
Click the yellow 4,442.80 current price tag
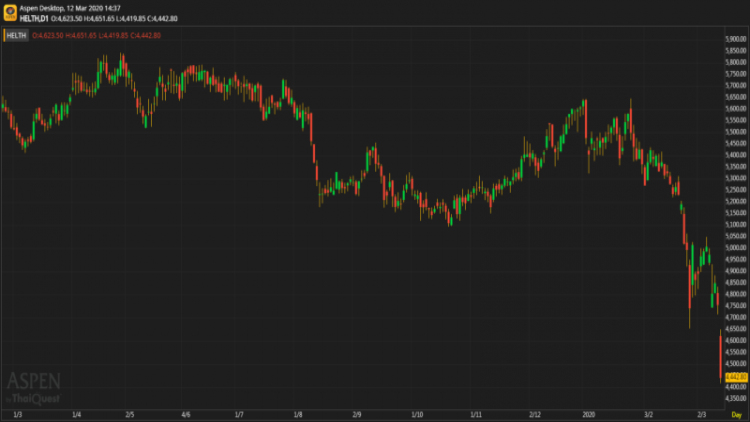(736, 377)
